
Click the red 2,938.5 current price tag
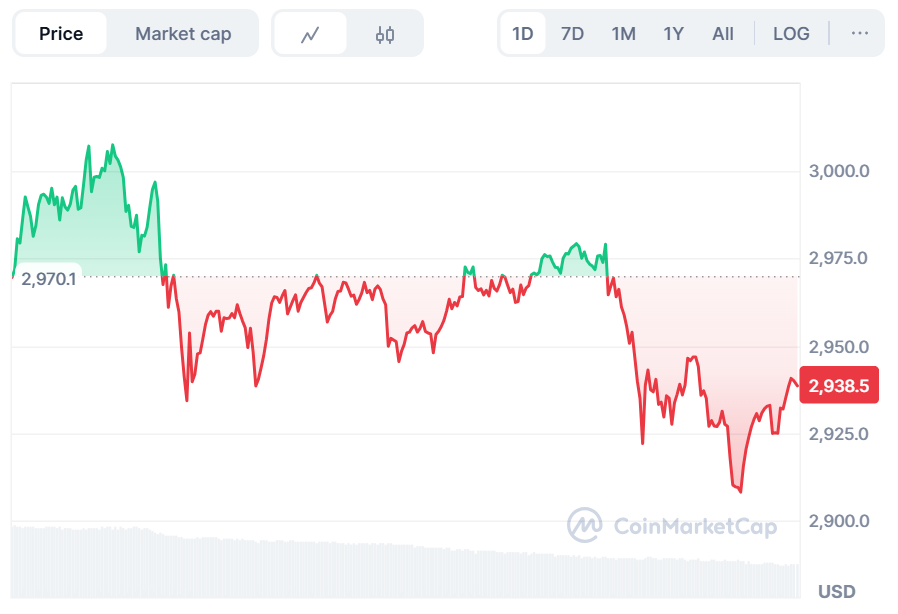pyautogui.click(x=839, y=385)
